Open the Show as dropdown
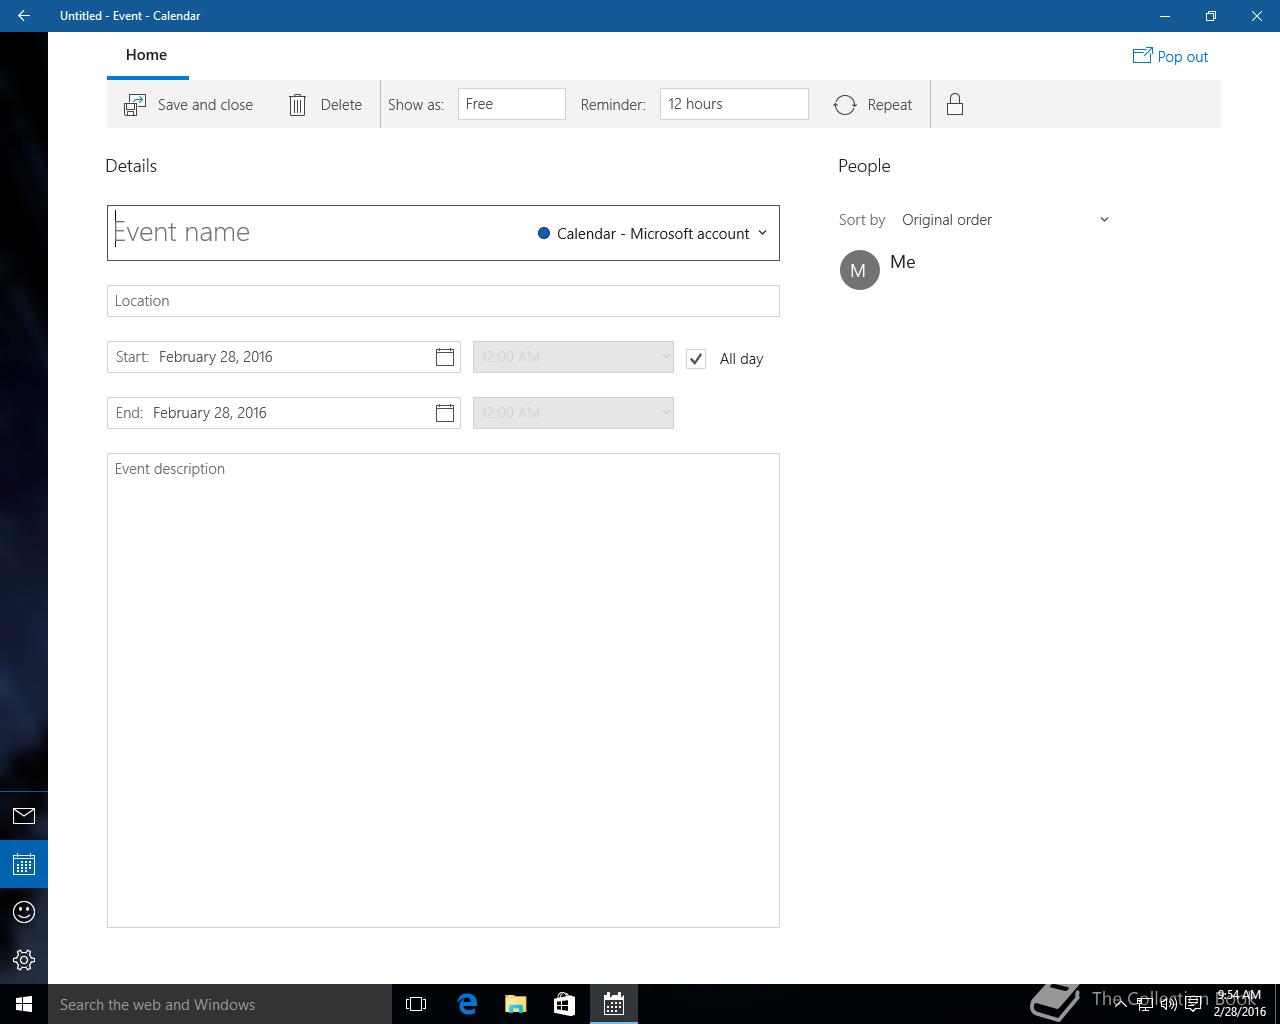The image size is (1280, 1024). 511,104
